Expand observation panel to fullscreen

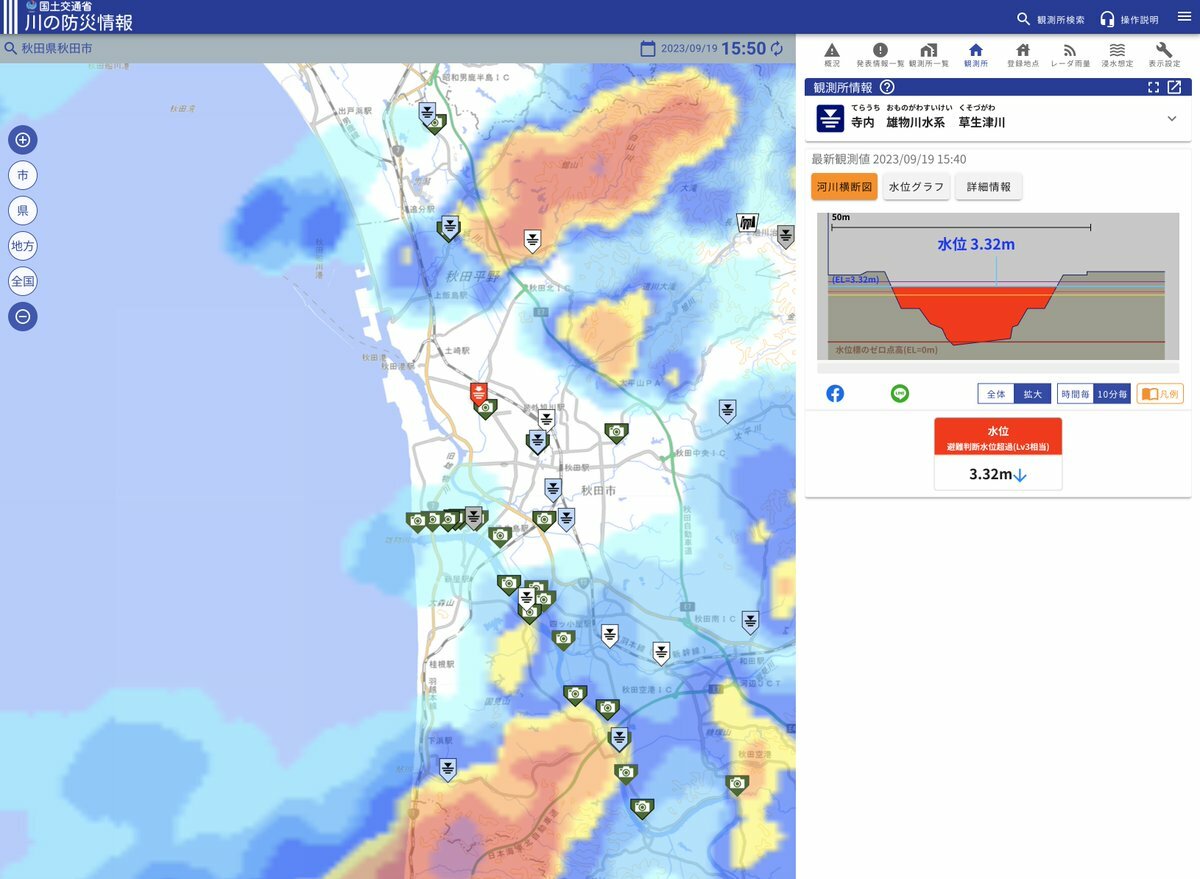pyautogui.click(x=1153, y=87)
